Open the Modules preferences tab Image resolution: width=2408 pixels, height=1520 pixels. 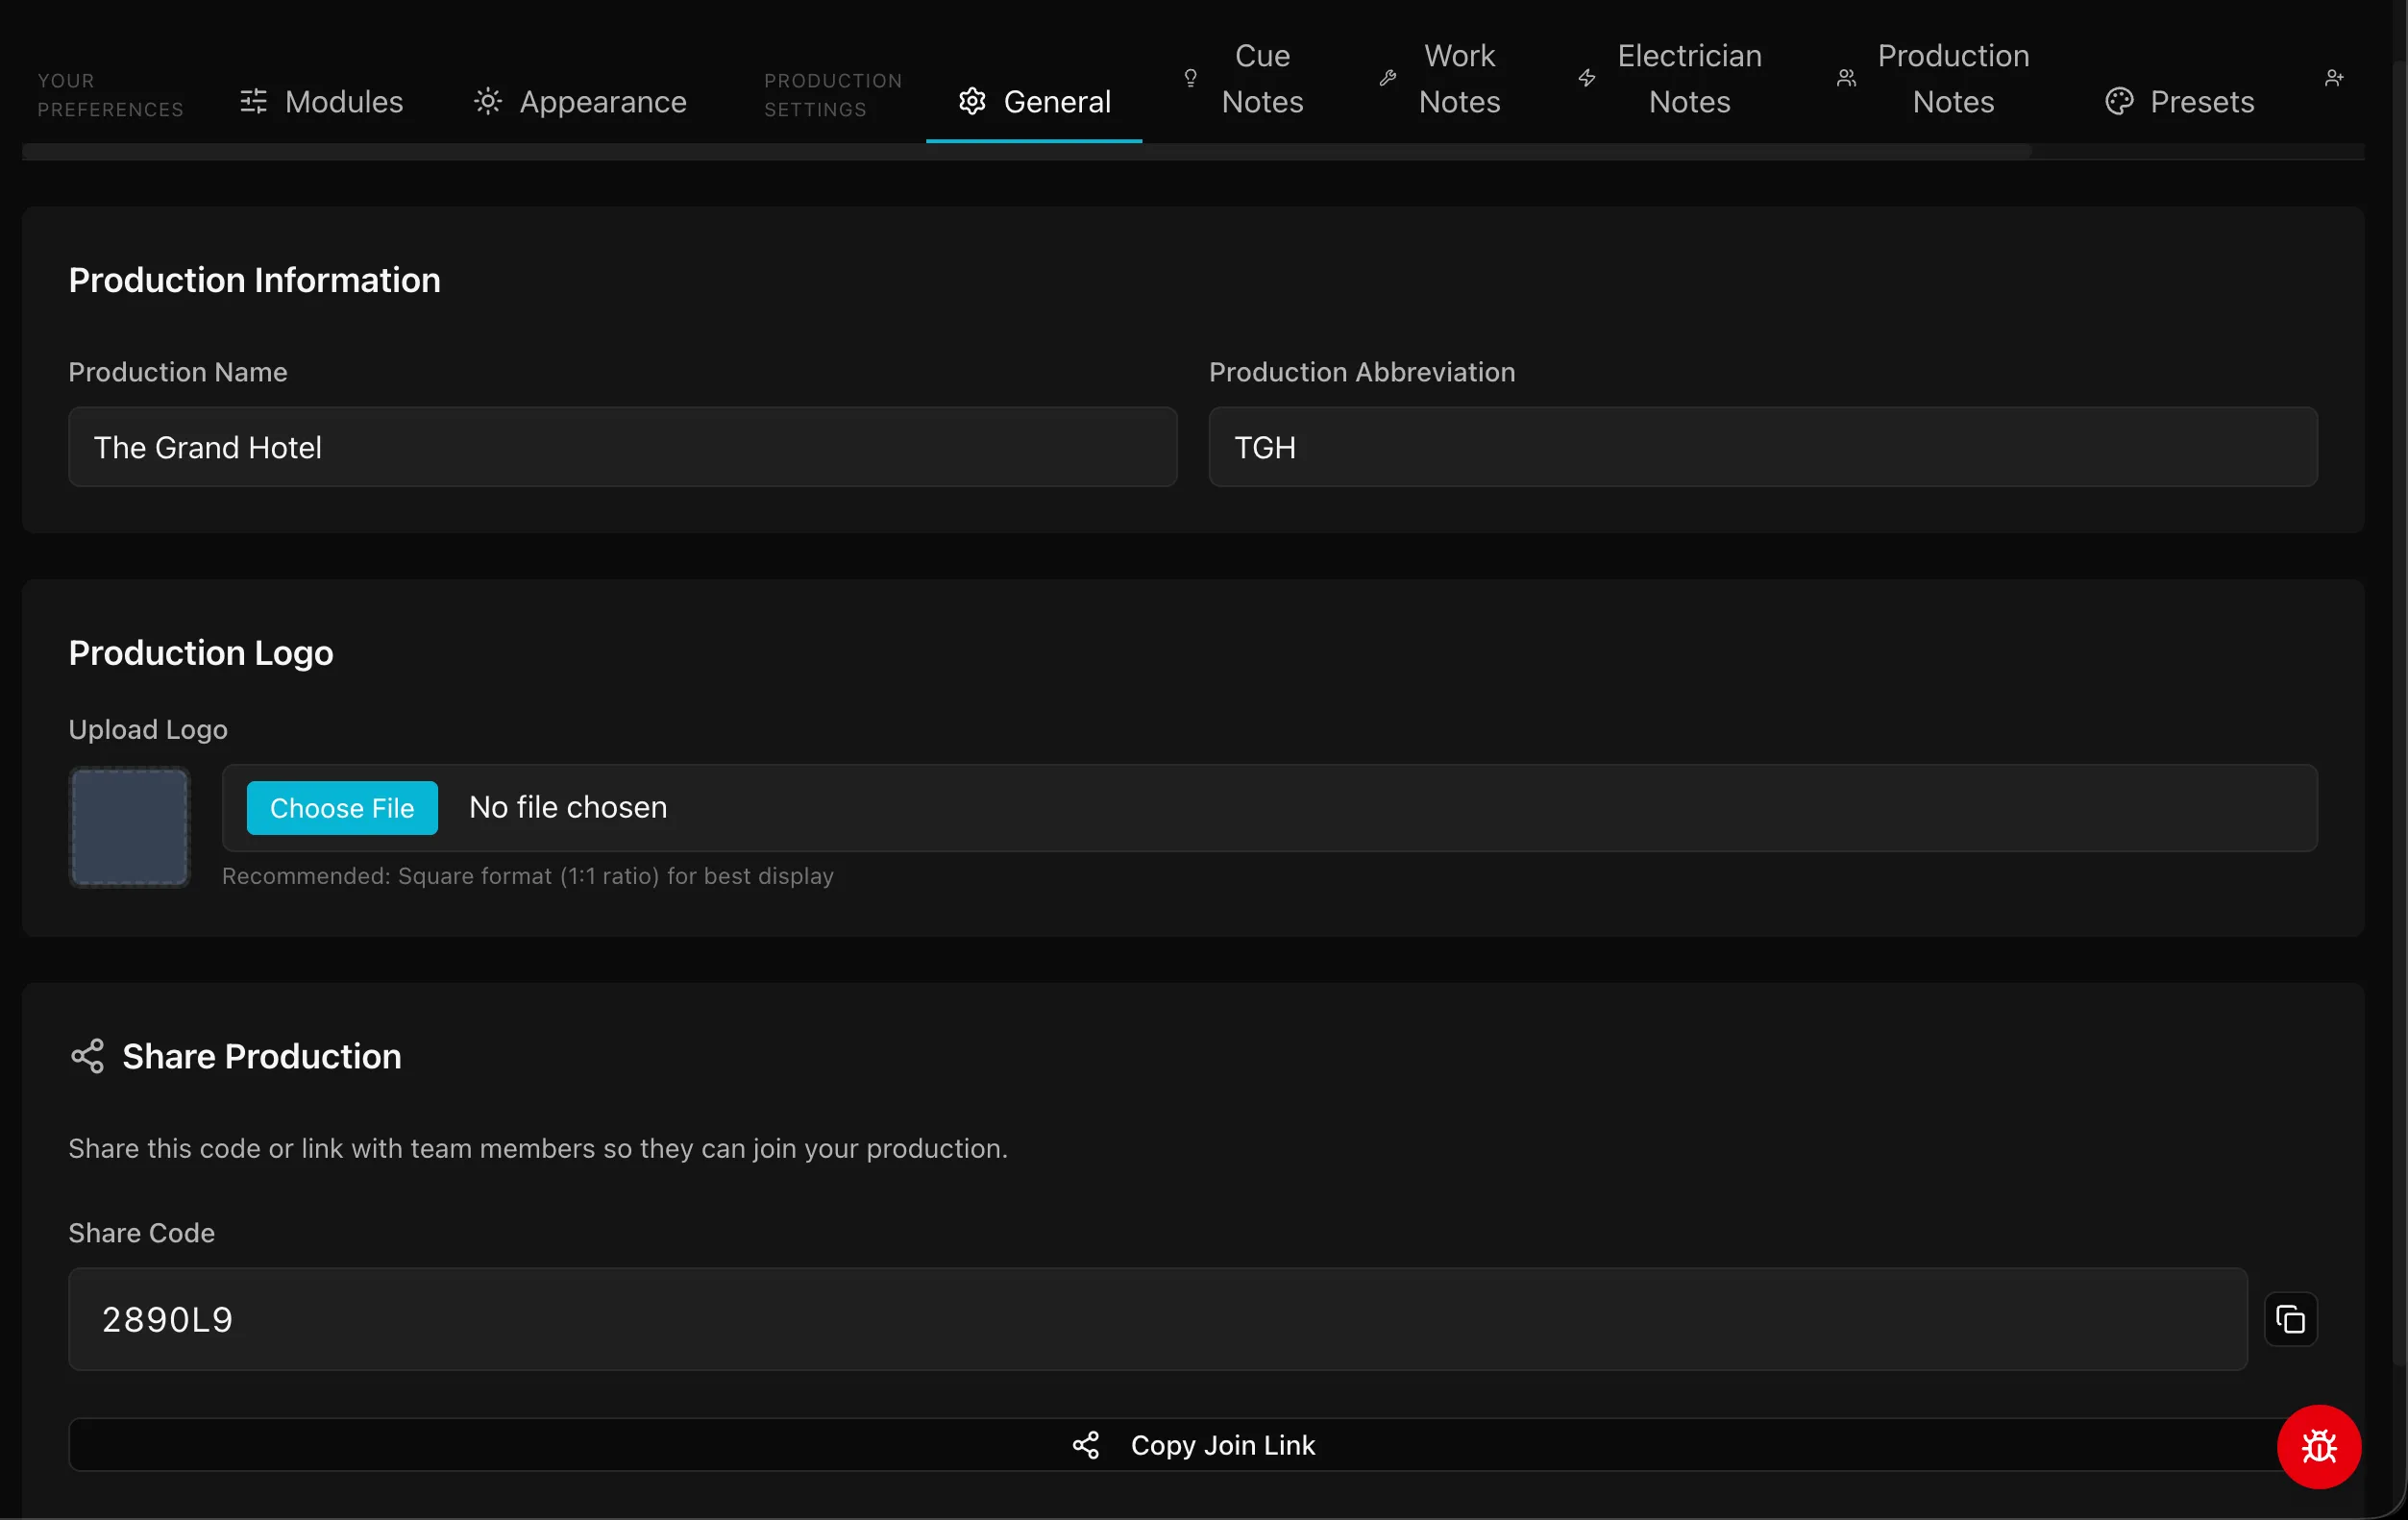(321, 101)
